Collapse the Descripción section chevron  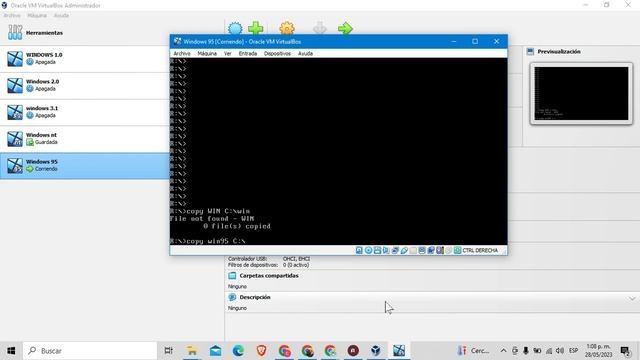[632, 298]
